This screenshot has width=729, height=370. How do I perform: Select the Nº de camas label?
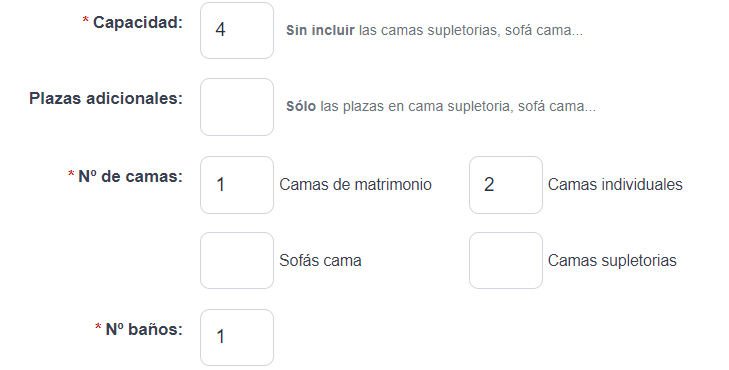[x=130, y=177]
